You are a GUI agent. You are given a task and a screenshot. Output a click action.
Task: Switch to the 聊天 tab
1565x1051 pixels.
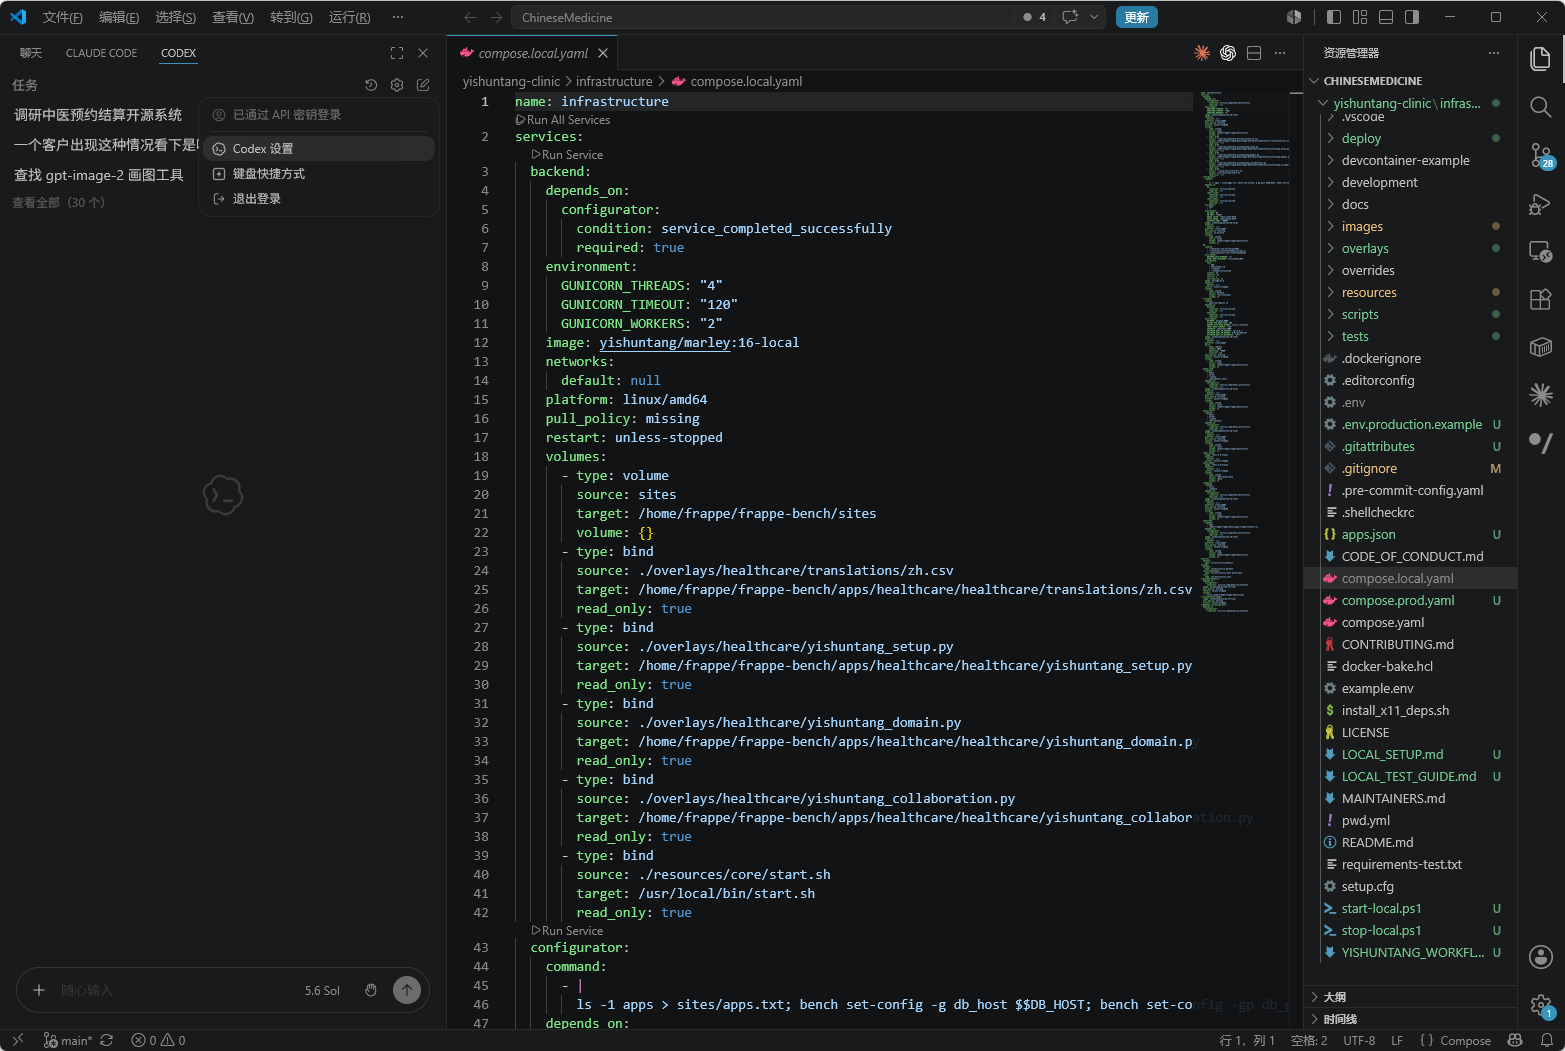(x=31, y=53)
